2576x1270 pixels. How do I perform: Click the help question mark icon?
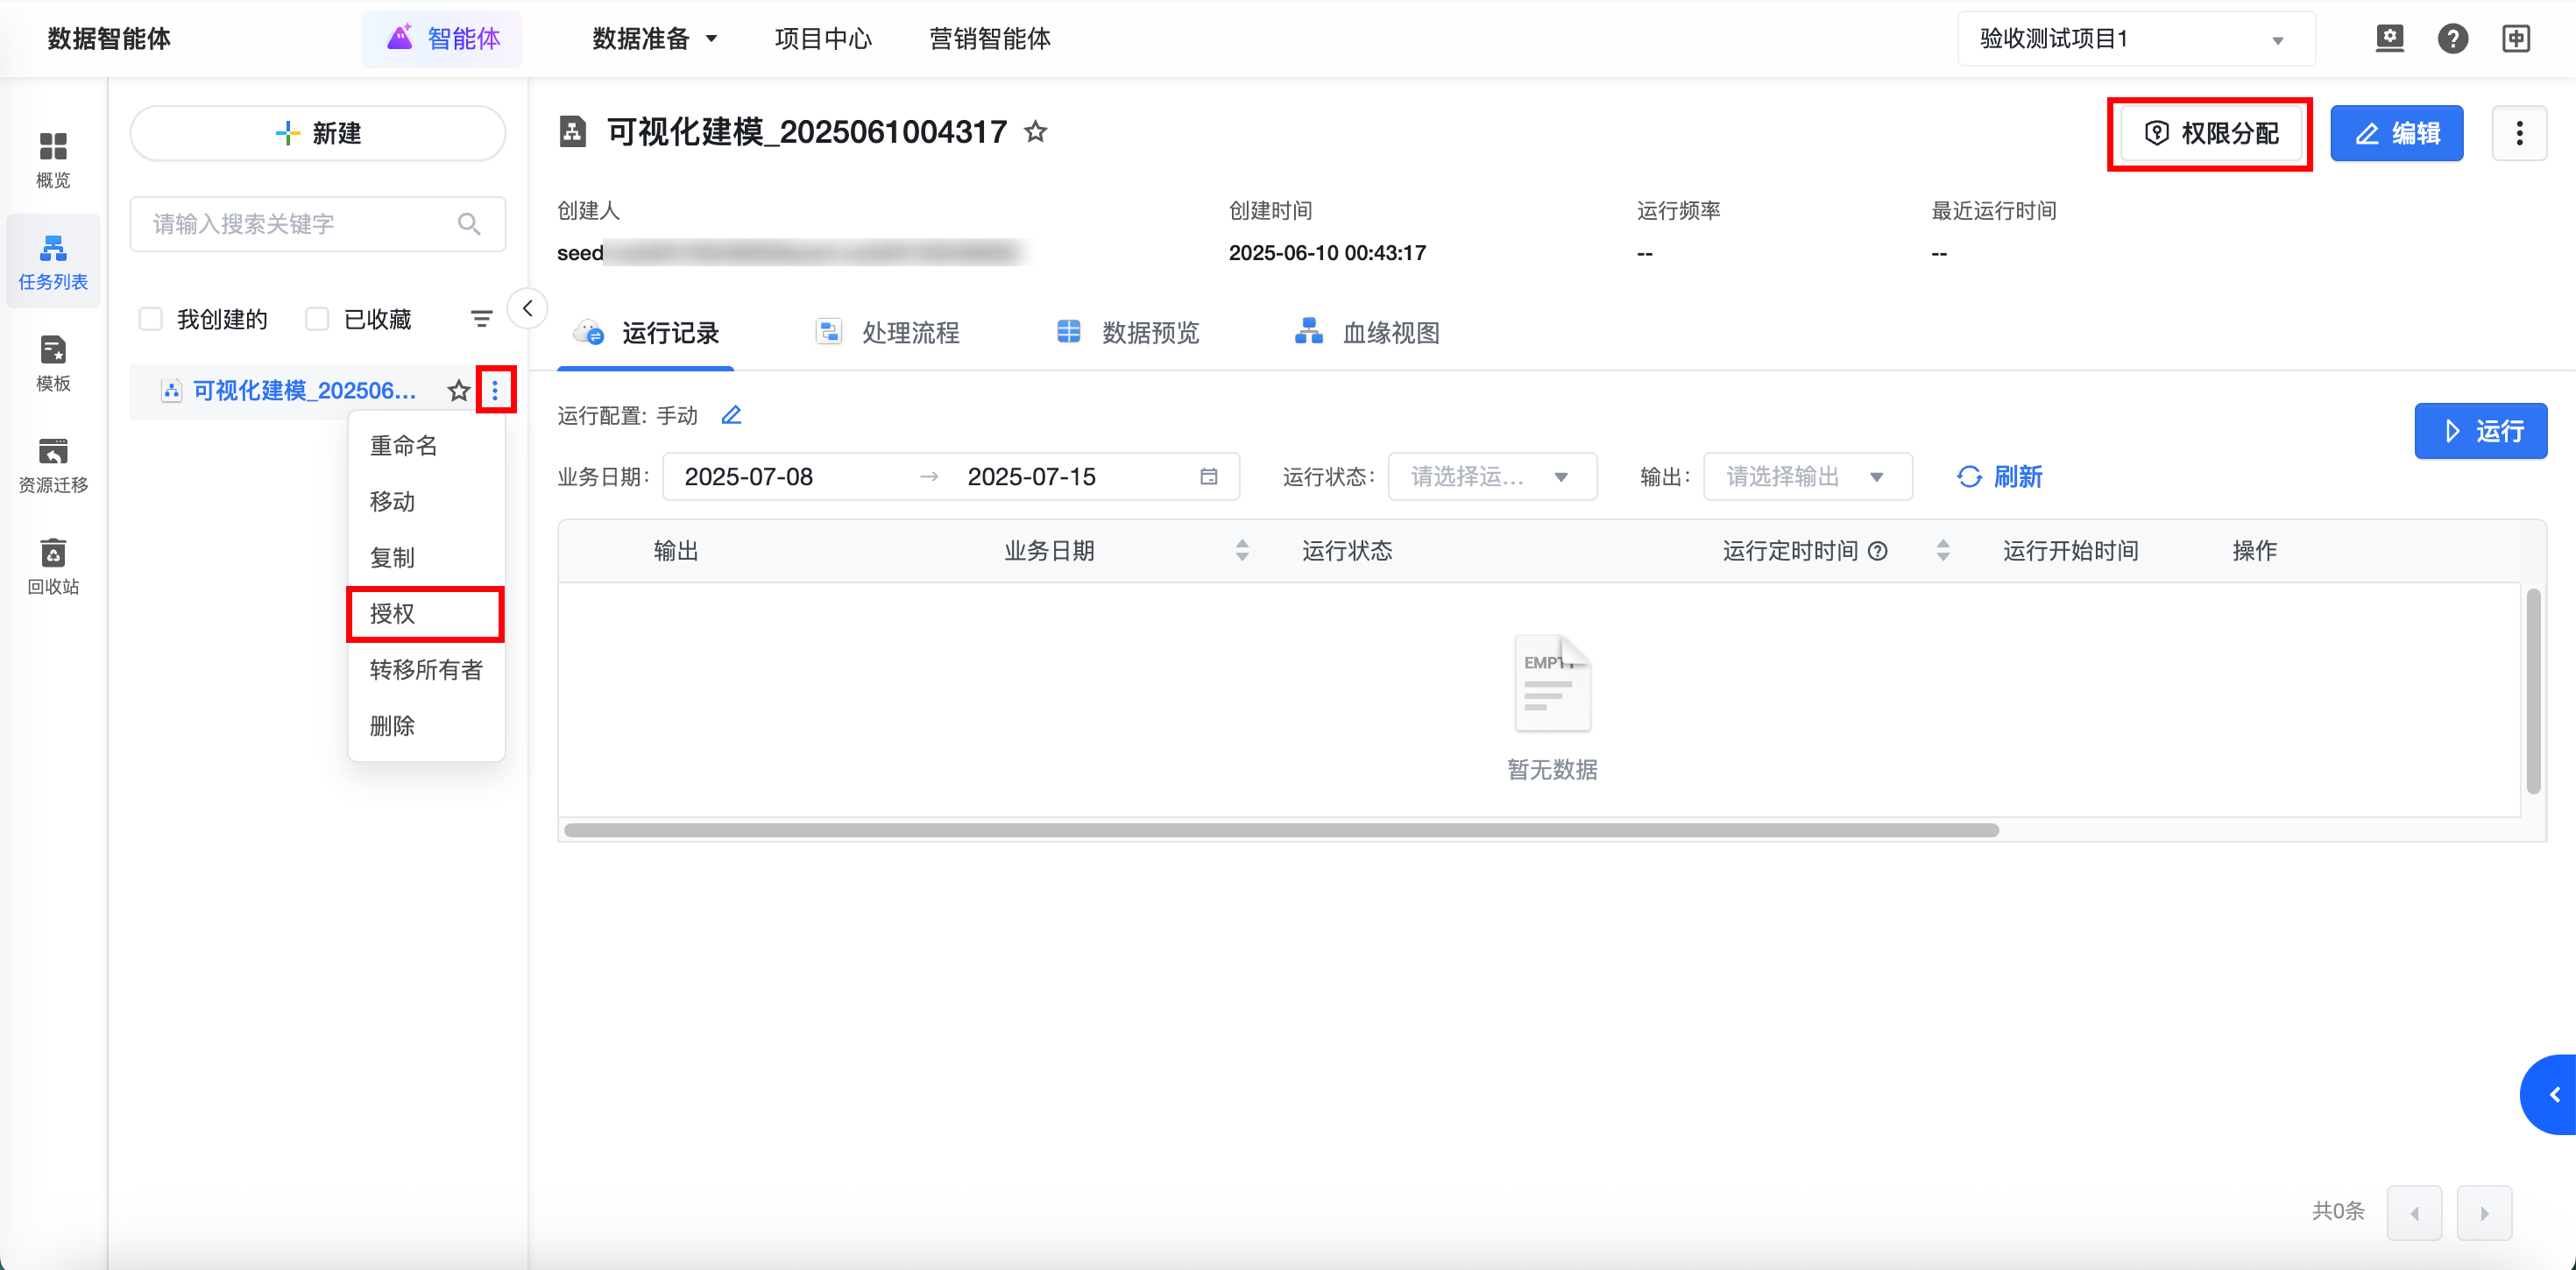tap(2452, 39)
